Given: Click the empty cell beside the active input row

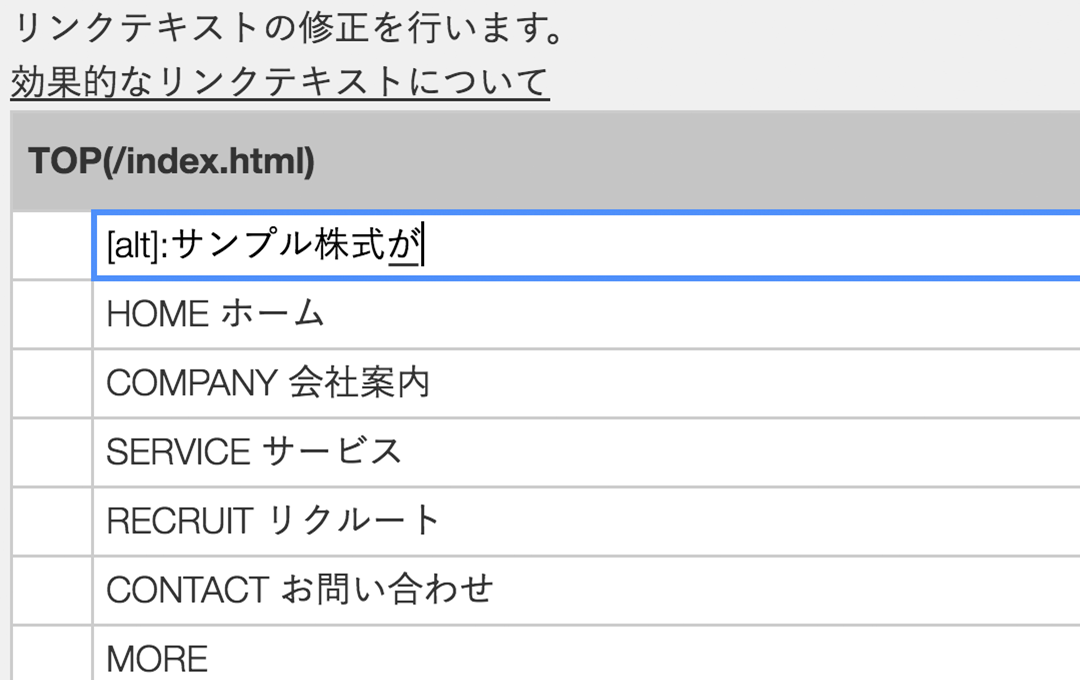Looking at the screenshot, I should tap(50, 243).
